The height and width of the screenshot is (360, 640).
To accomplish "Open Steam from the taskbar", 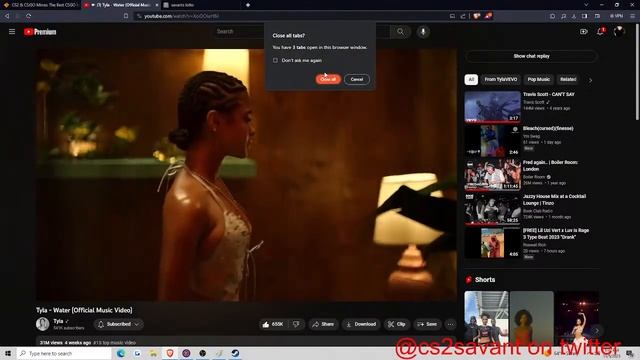I will click(235, 353).
